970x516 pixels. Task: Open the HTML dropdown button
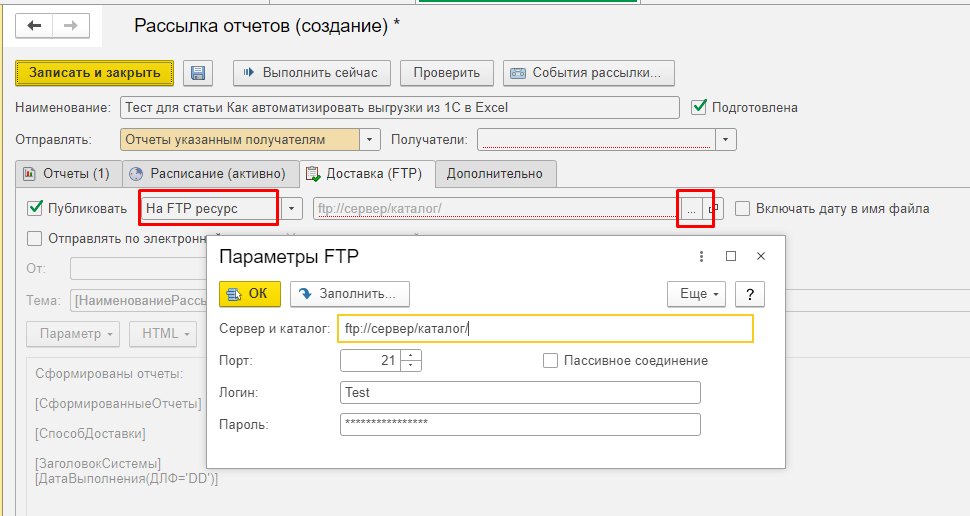point(163,333)
